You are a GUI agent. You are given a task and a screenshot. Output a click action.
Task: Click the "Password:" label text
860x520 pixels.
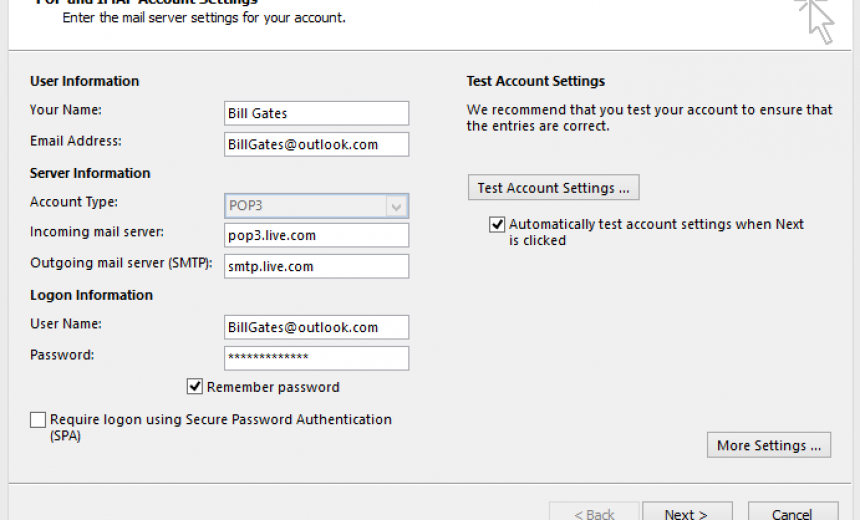[x=62, y=355]
